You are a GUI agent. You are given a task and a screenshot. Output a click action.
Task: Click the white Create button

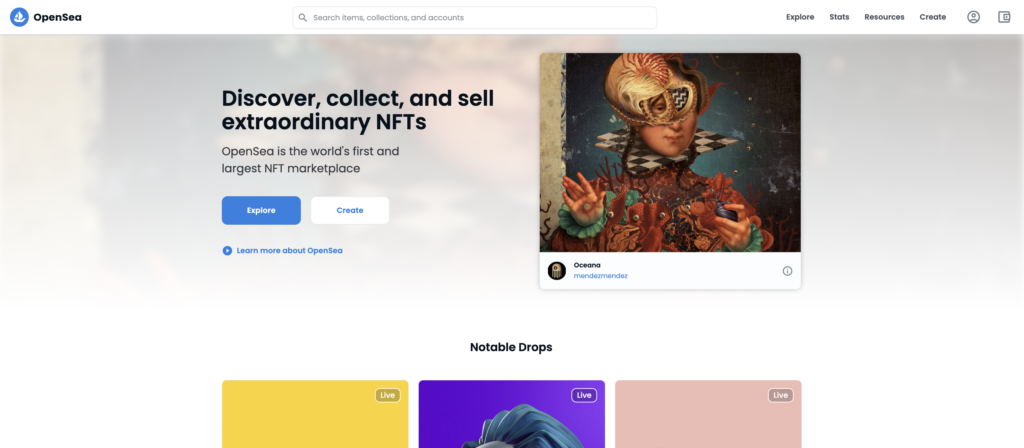click(350, 210)
